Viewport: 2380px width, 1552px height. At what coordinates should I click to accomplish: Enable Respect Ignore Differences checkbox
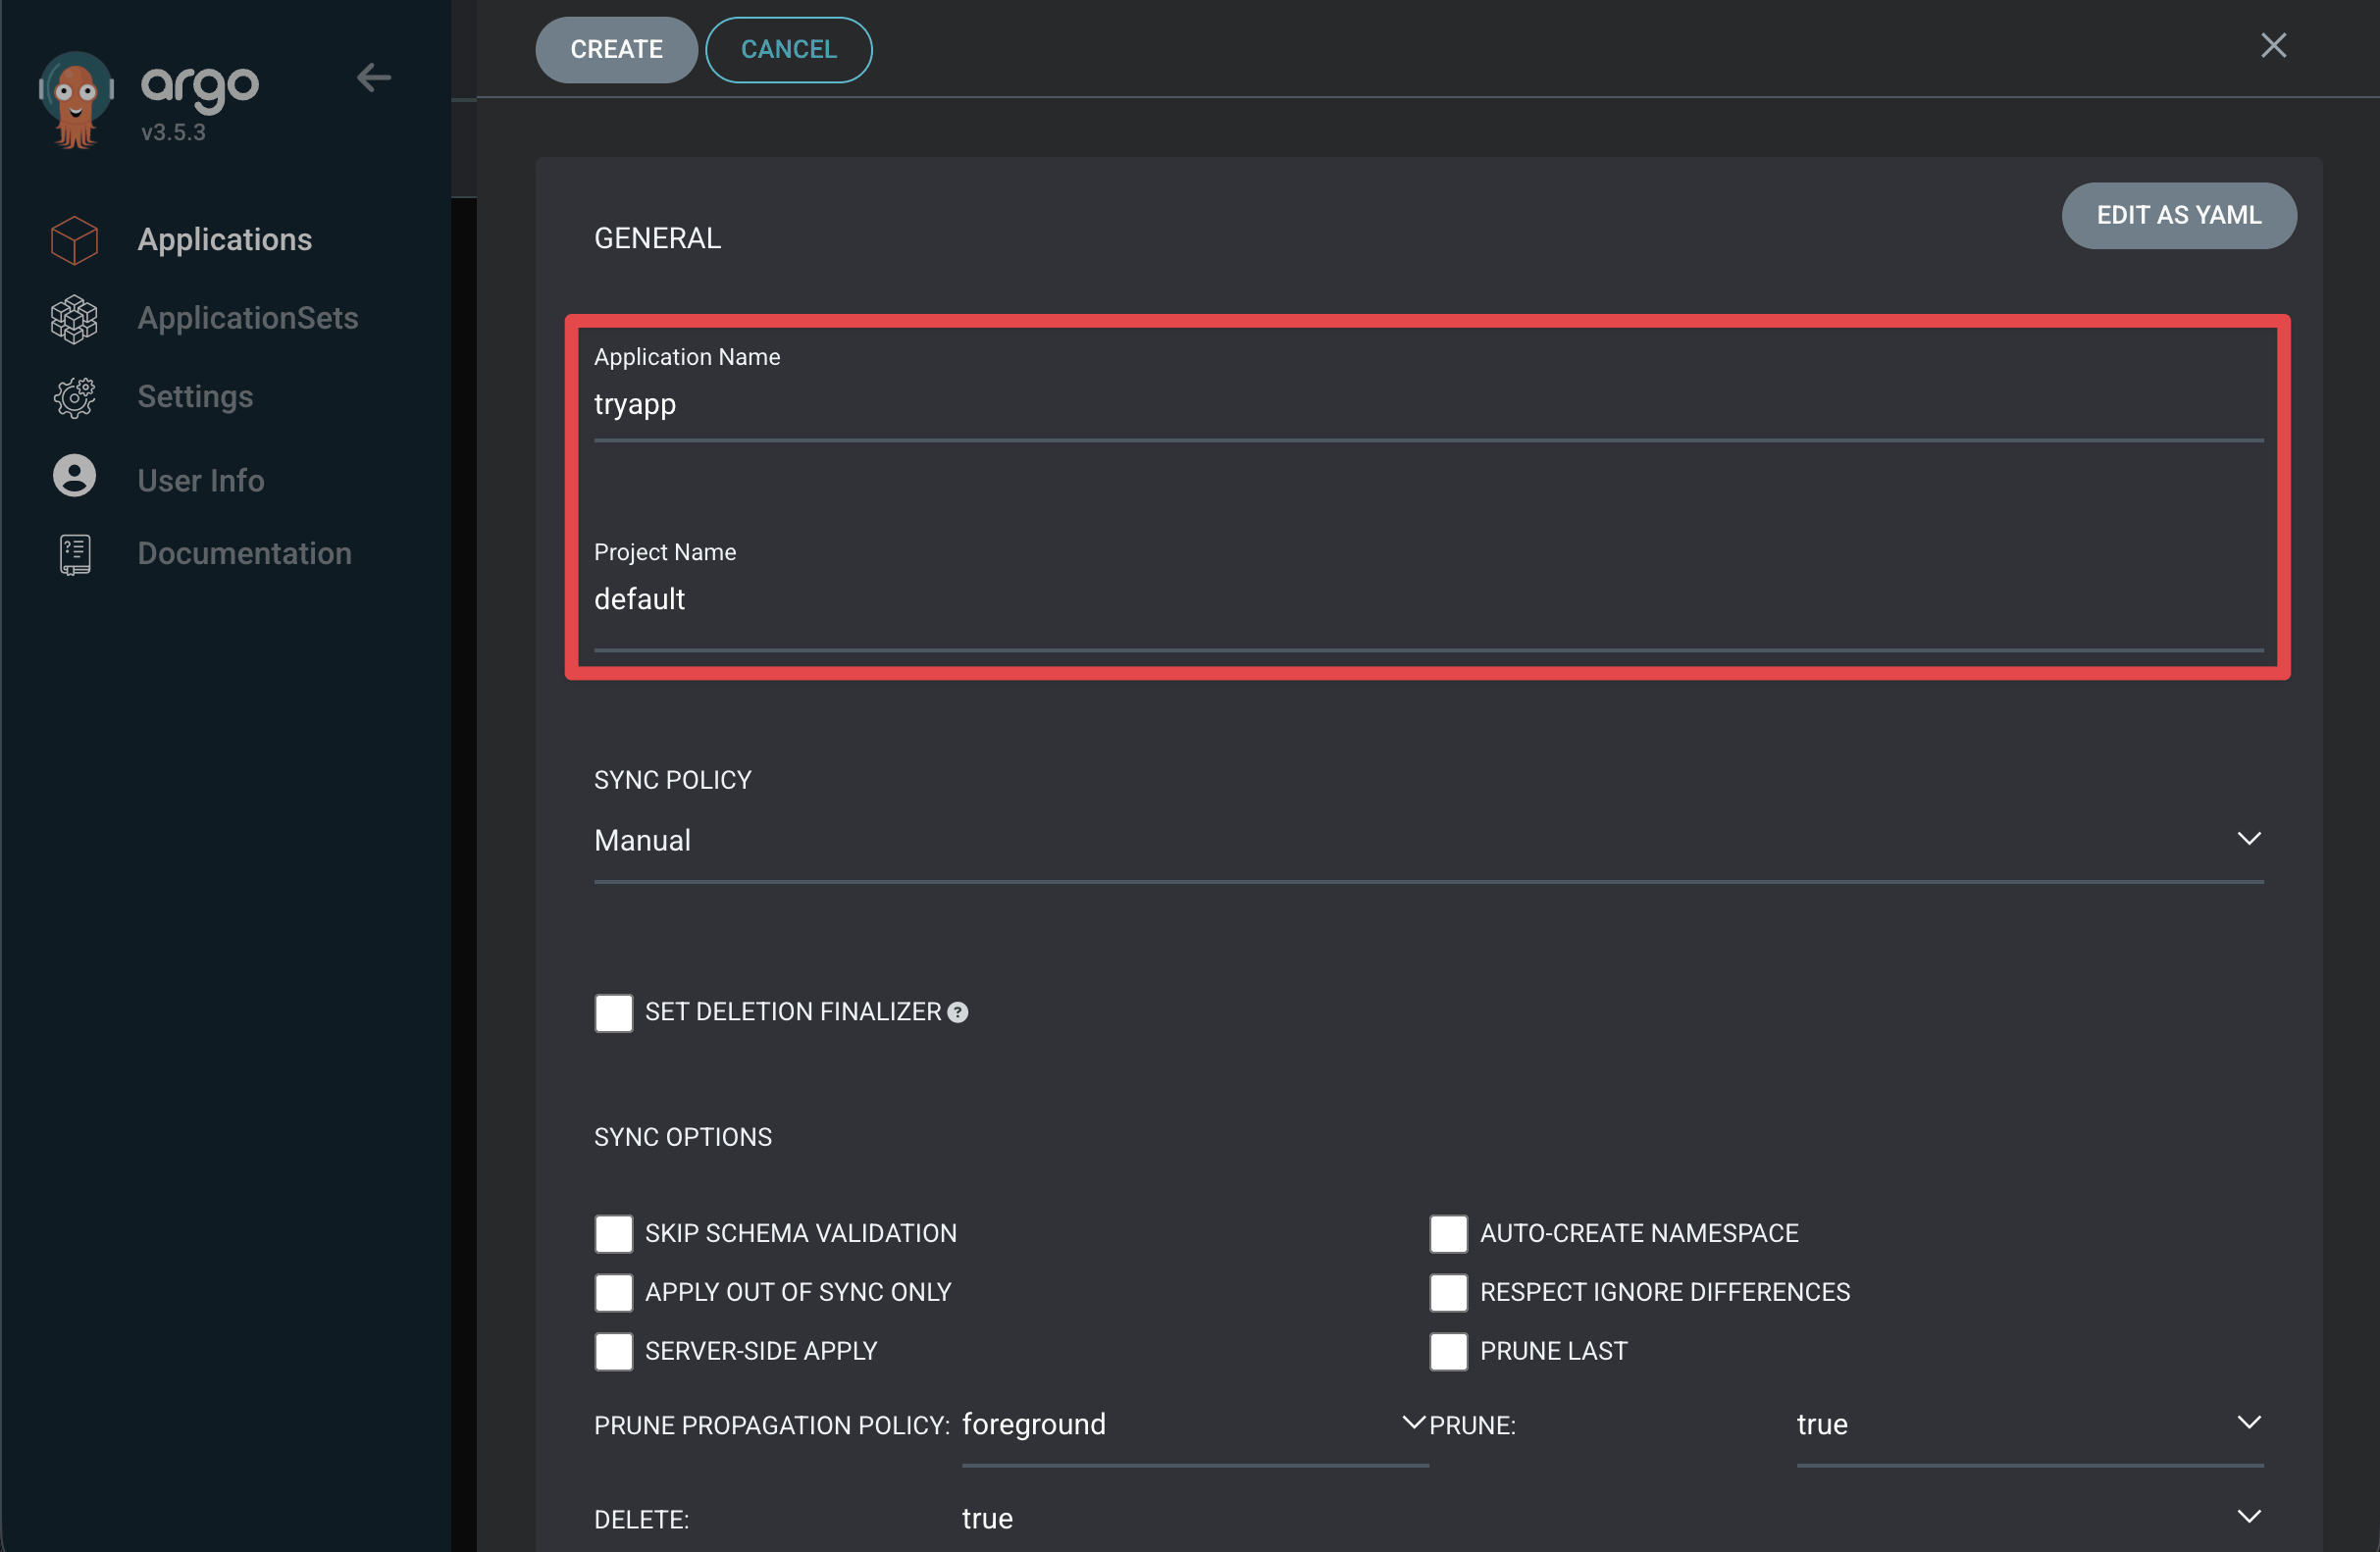[x=1448, y=1292]
